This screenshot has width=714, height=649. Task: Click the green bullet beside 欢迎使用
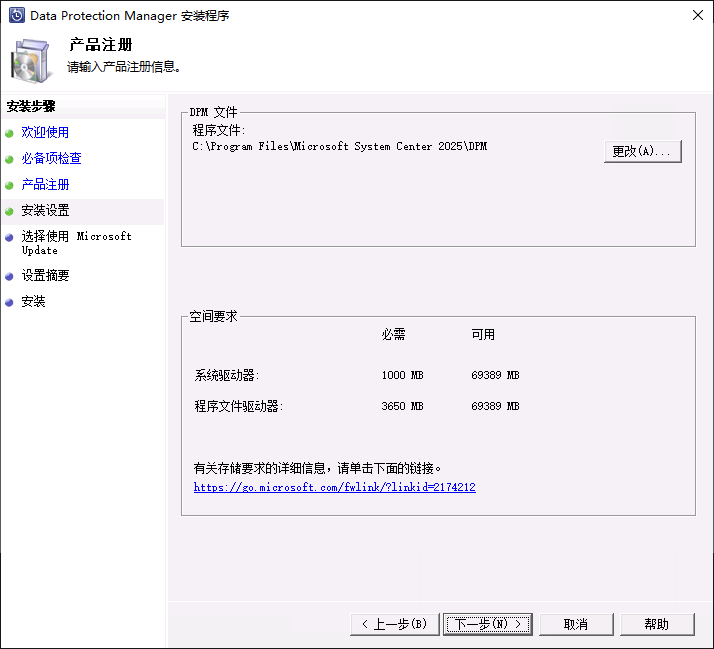(9, 133)
